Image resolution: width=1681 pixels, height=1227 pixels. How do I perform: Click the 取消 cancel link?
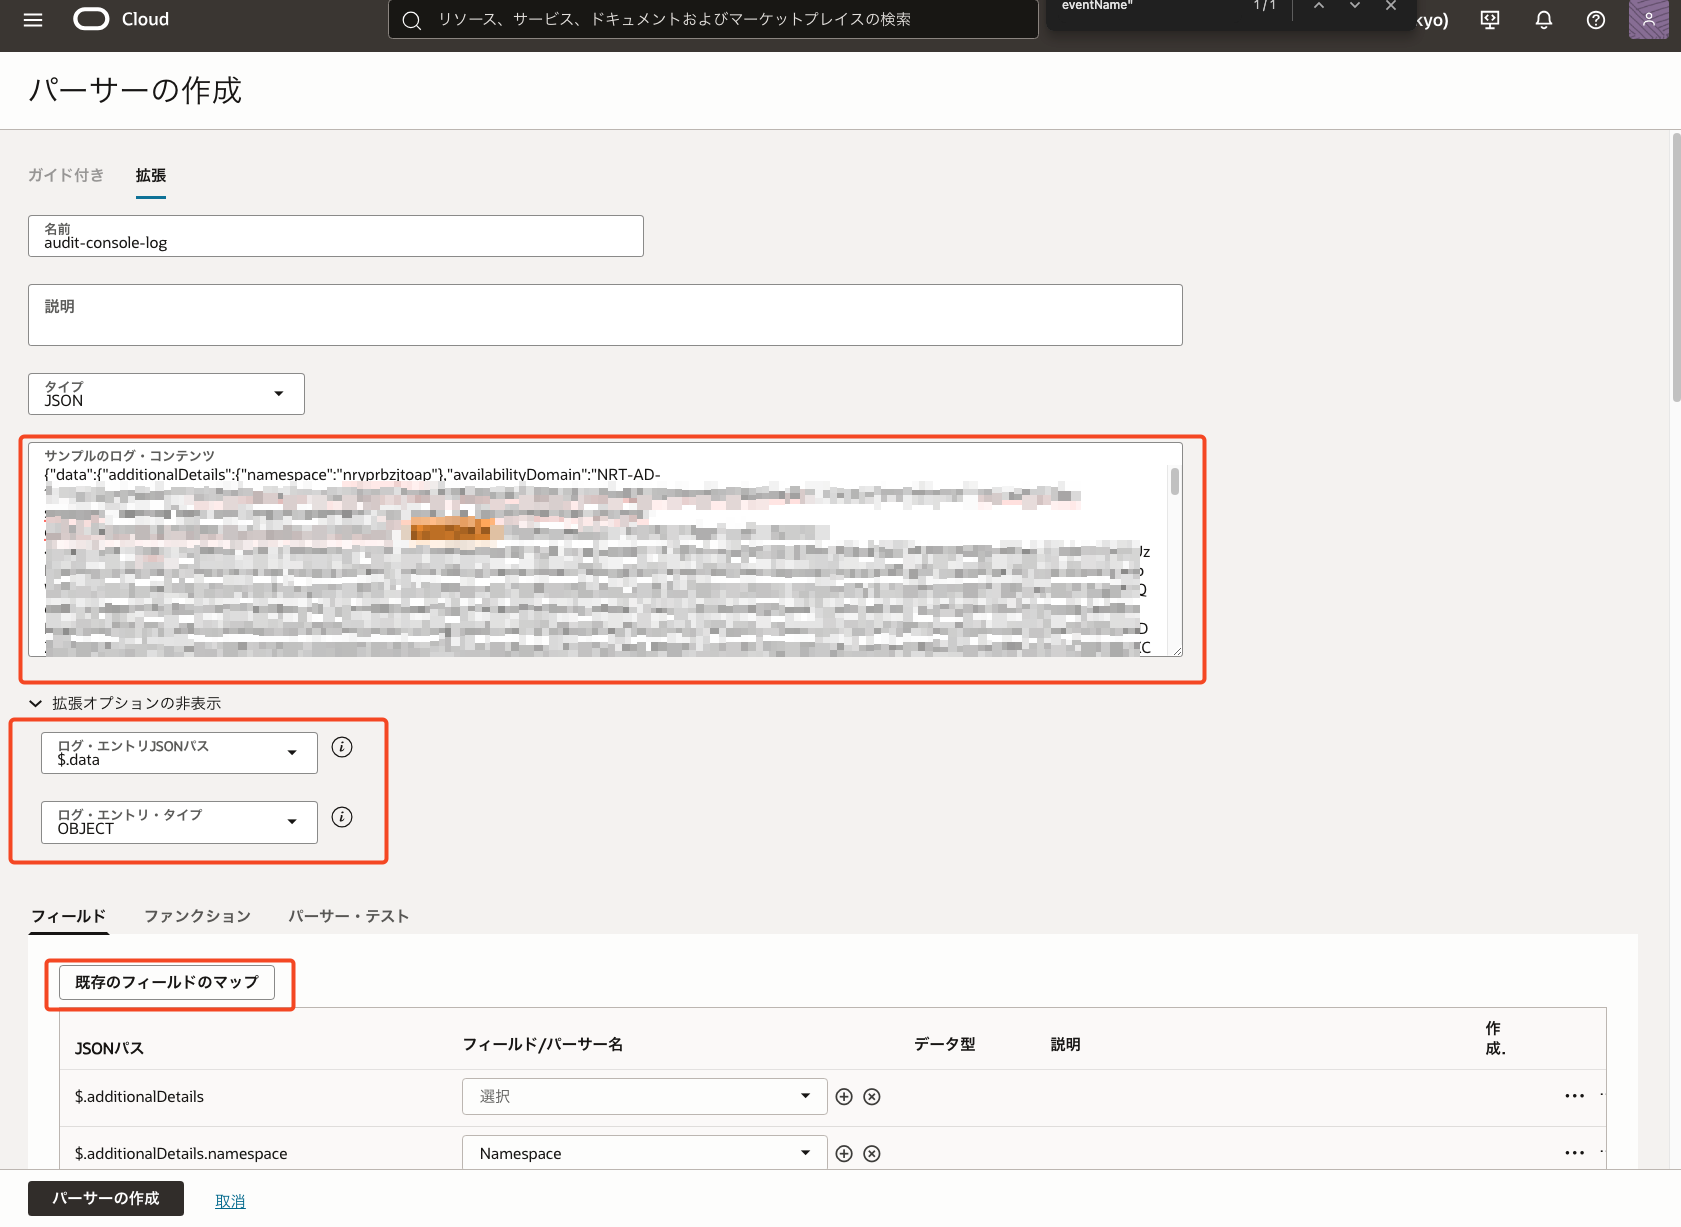tap(230, 1201)
